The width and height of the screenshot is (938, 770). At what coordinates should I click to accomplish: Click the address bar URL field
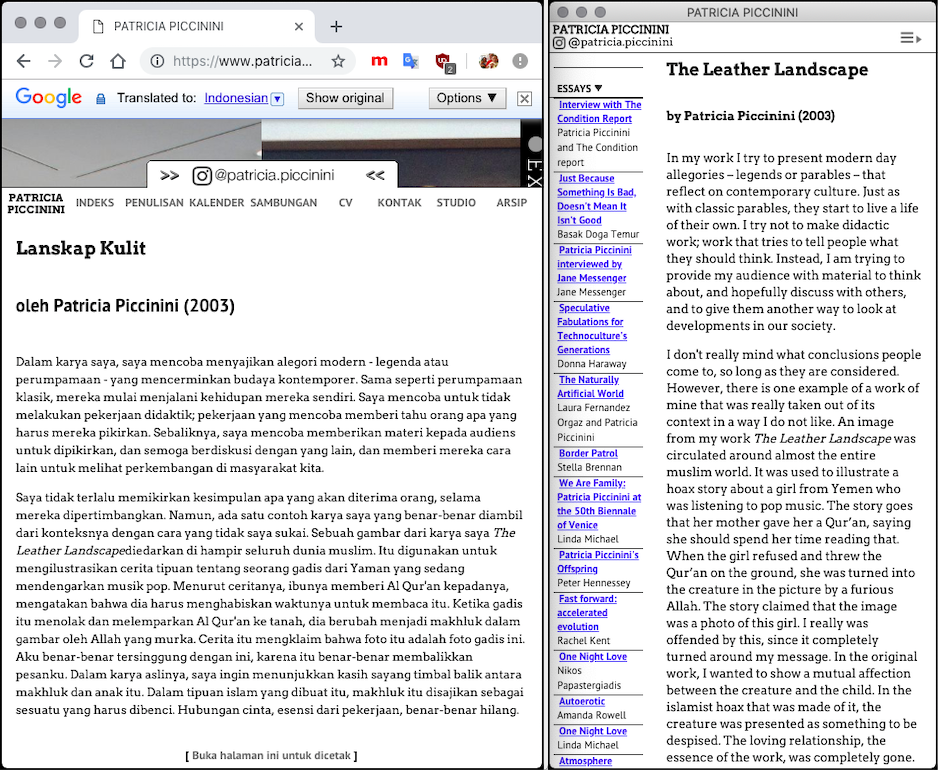click(x=242, y=61)
